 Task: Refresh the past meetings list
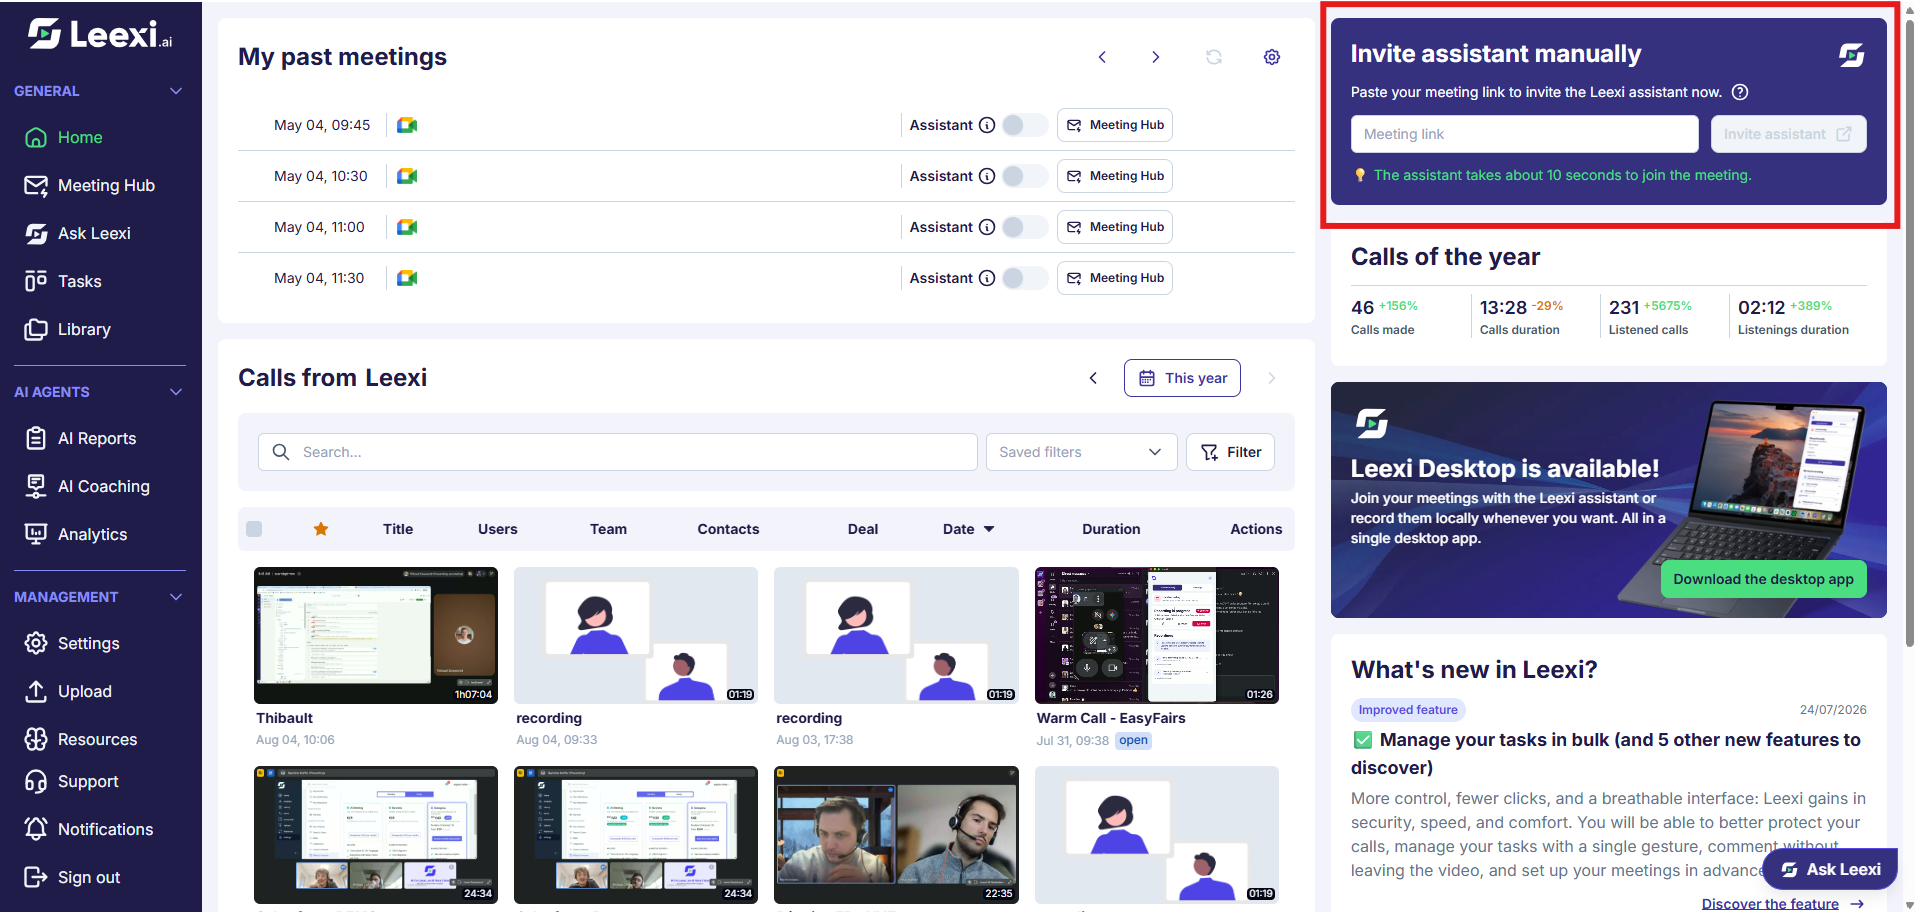coord(1214,57)
